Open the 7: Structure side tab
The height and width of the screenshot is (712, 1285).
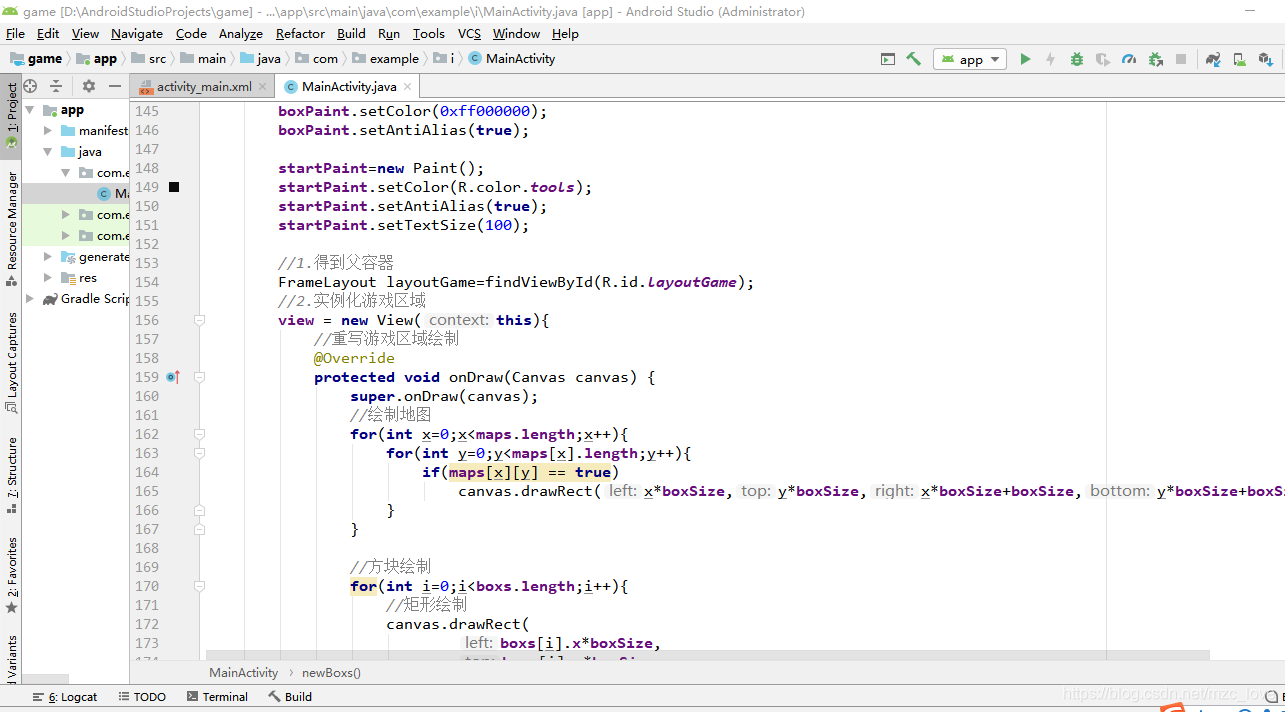(x=11, y=475)
